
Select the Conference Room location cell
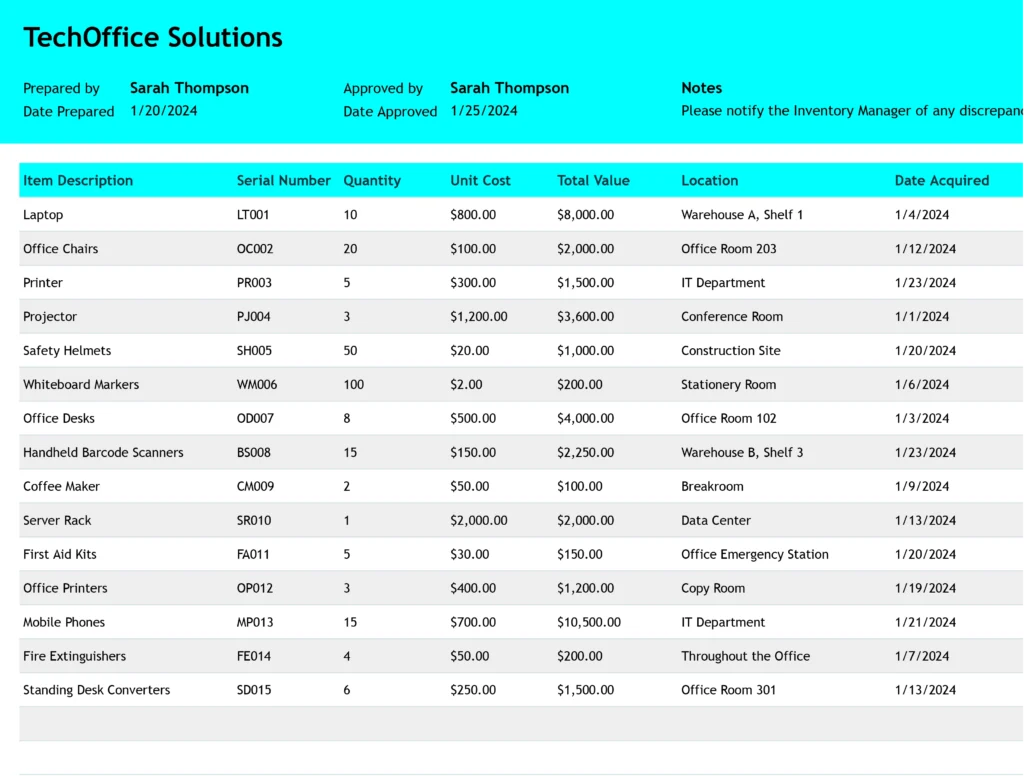pyautogui.click(x=732, y=317)
